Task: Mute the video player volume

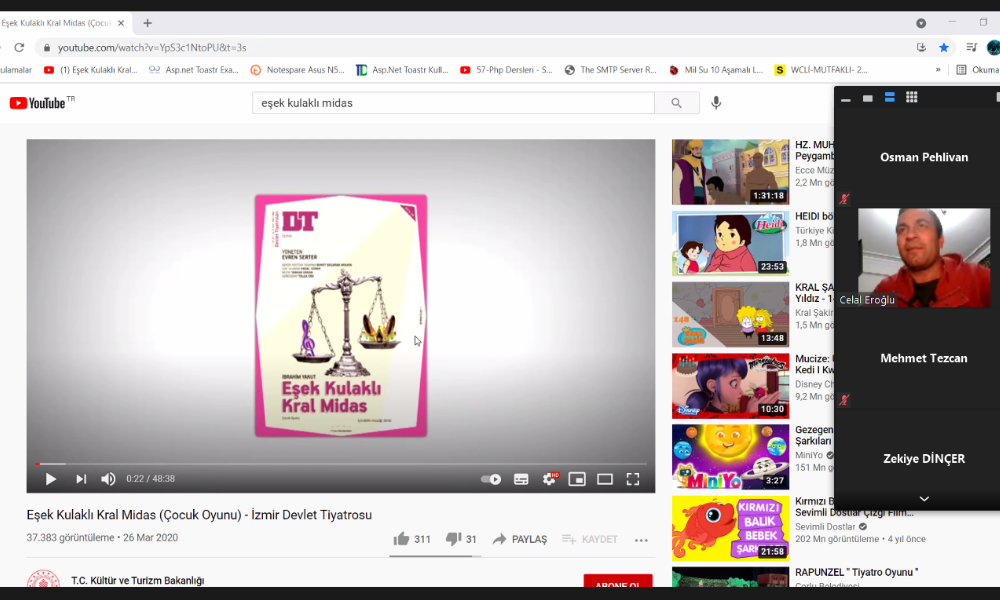Action: coord(108,479)
